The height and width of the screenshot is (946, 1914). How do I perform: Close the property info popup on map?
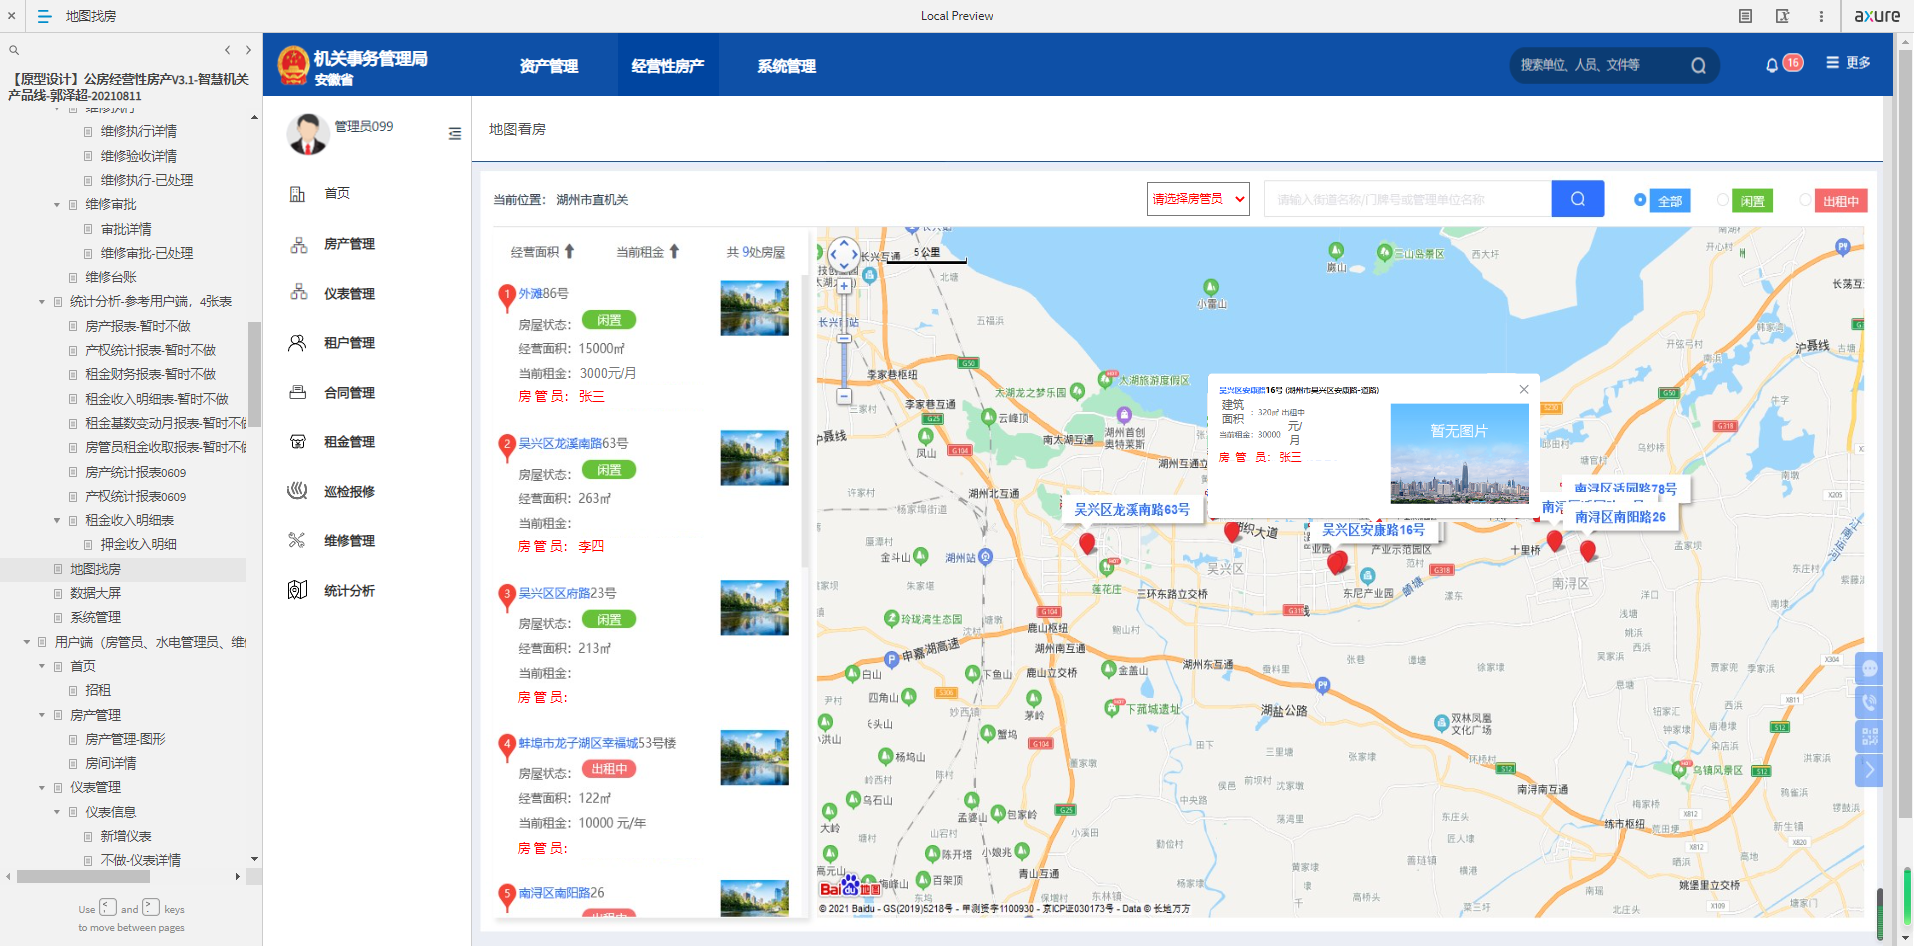pos(1524,389)
